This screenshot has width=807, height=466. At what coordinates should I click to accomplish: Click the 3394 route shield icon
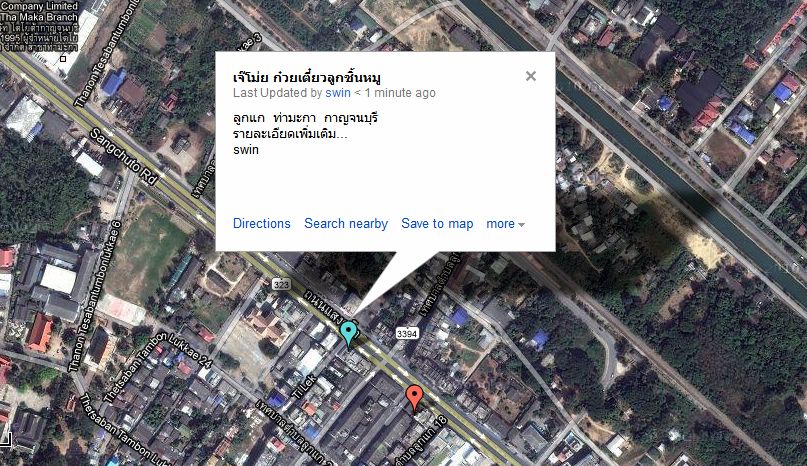[407, 334]
